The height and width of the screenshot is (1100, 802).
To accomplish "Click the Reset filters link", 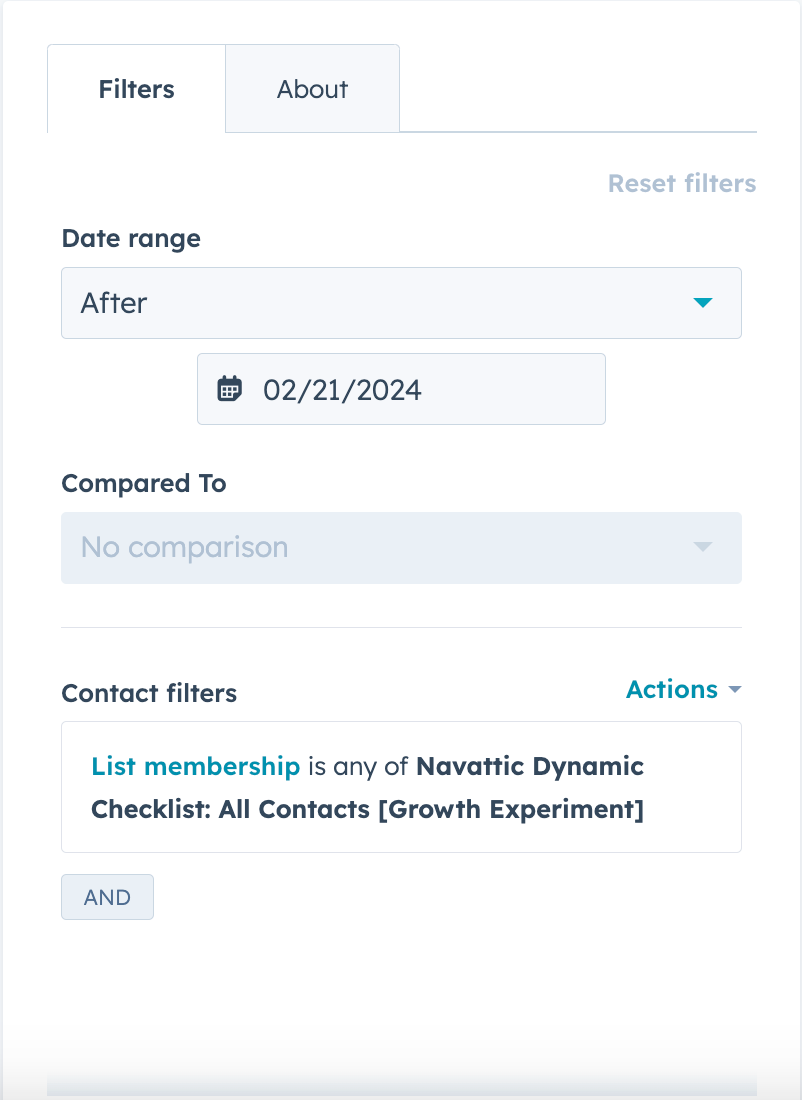I will [x=681, y=184].
